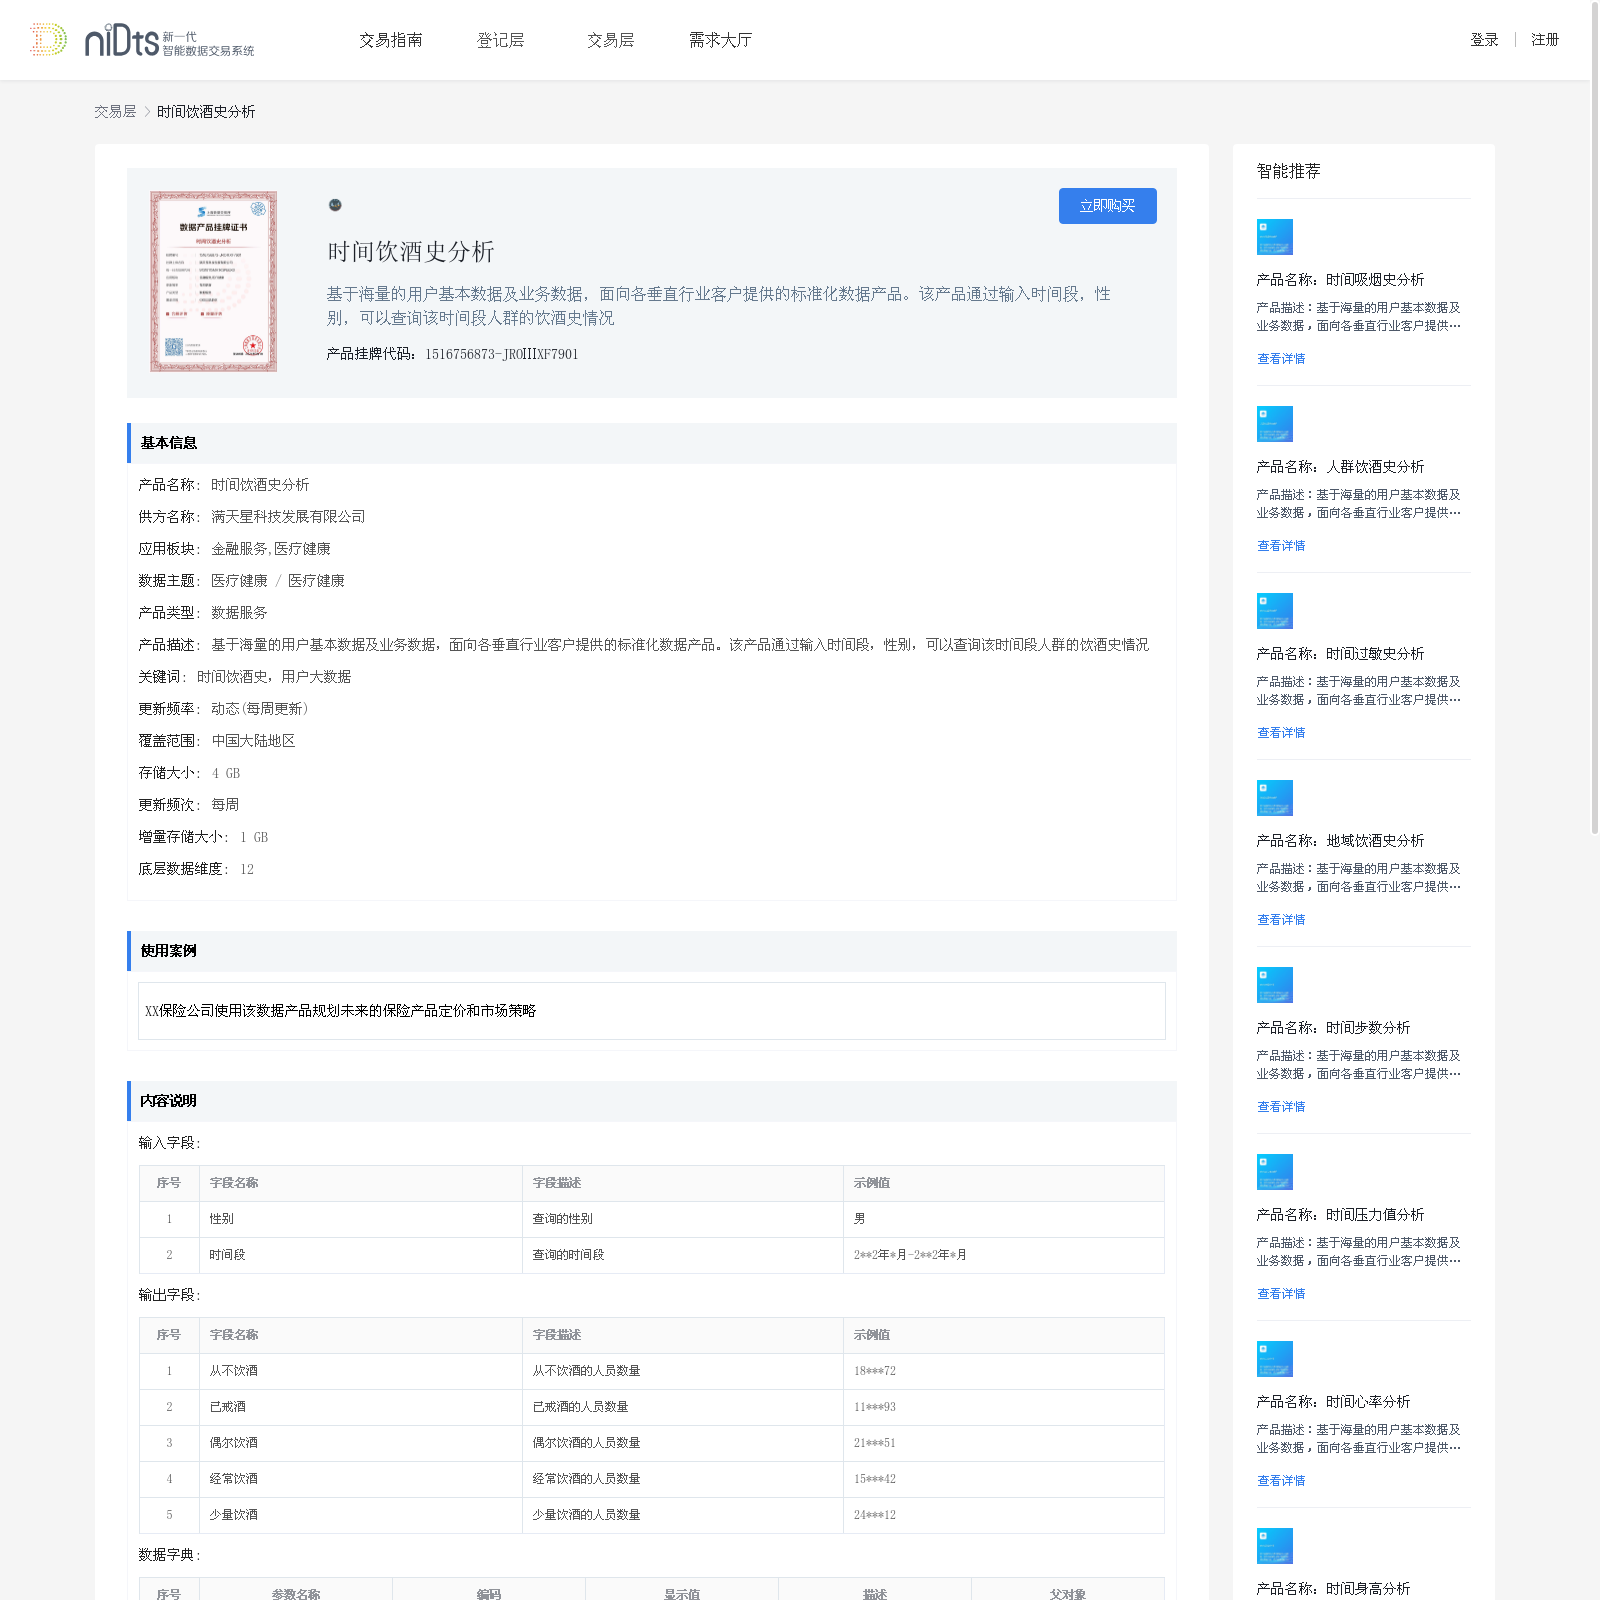Viewport: 1600px width, 1600px height.
Task: Click the 注册 link
Action: click(x=1545, y=40)
